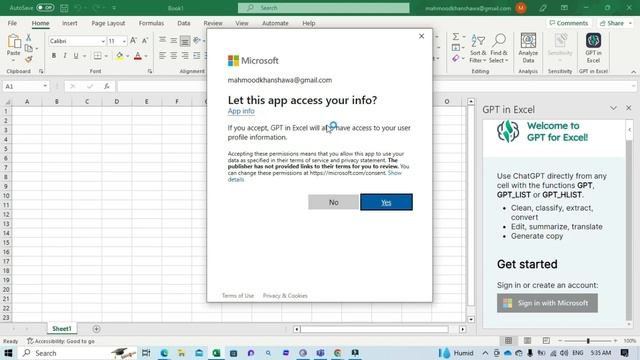Select the Sheet1 tab
The height and width of the screenshot is (360, 640).
click(62, 329)
